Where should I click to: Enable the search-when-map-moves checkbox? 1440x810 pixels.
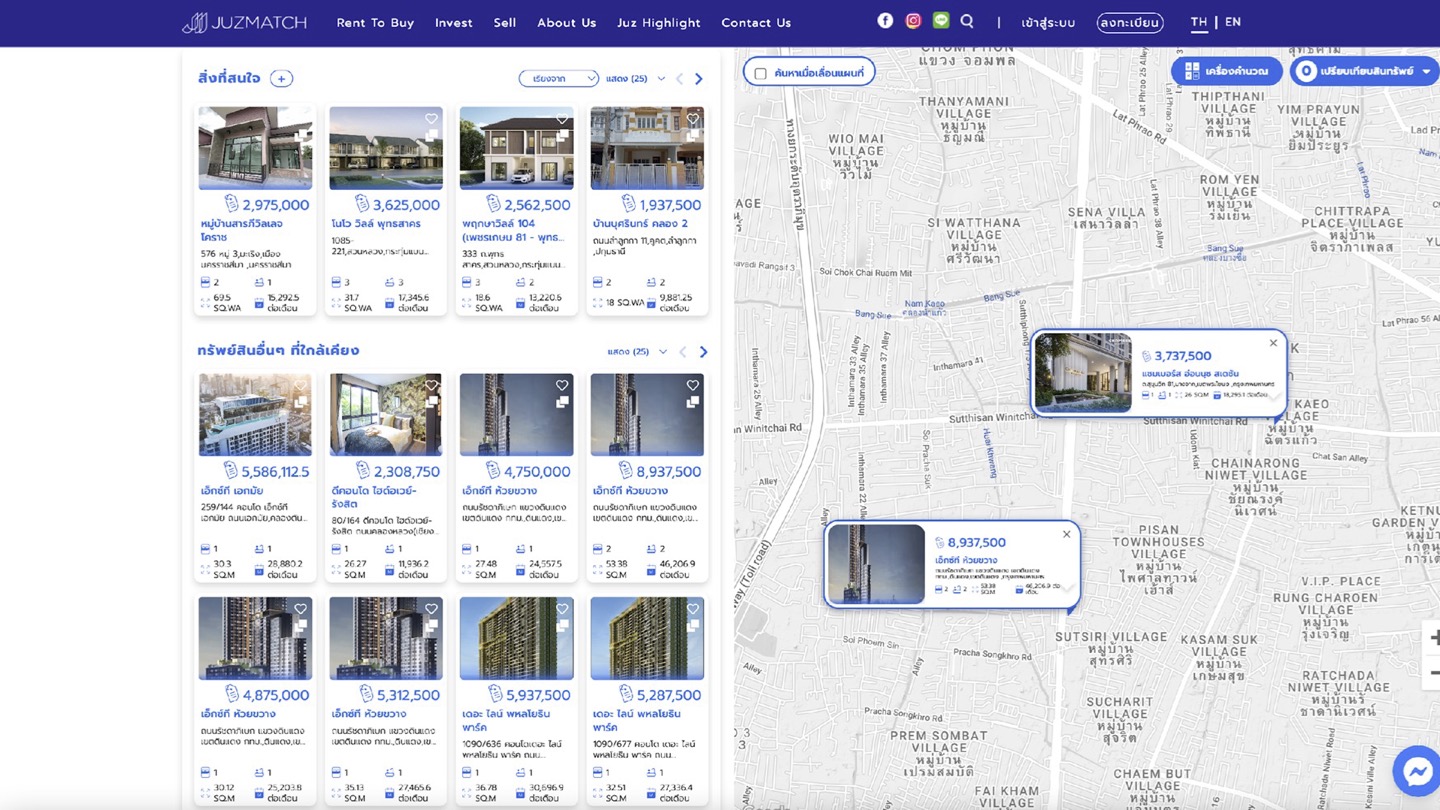pyautogui.click(x=760, y=73)
